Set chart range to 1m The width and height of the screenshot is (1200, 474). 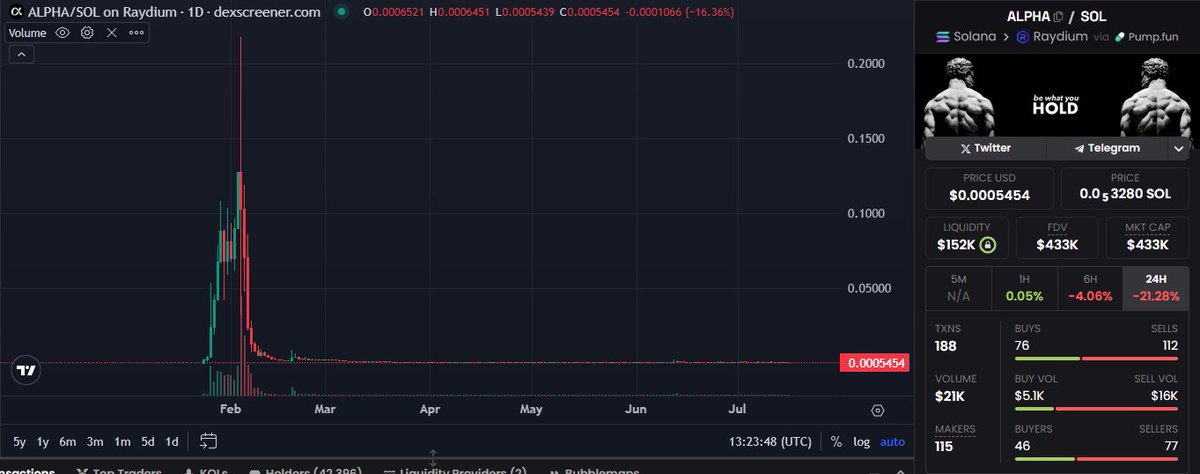(x=122, y=441)
